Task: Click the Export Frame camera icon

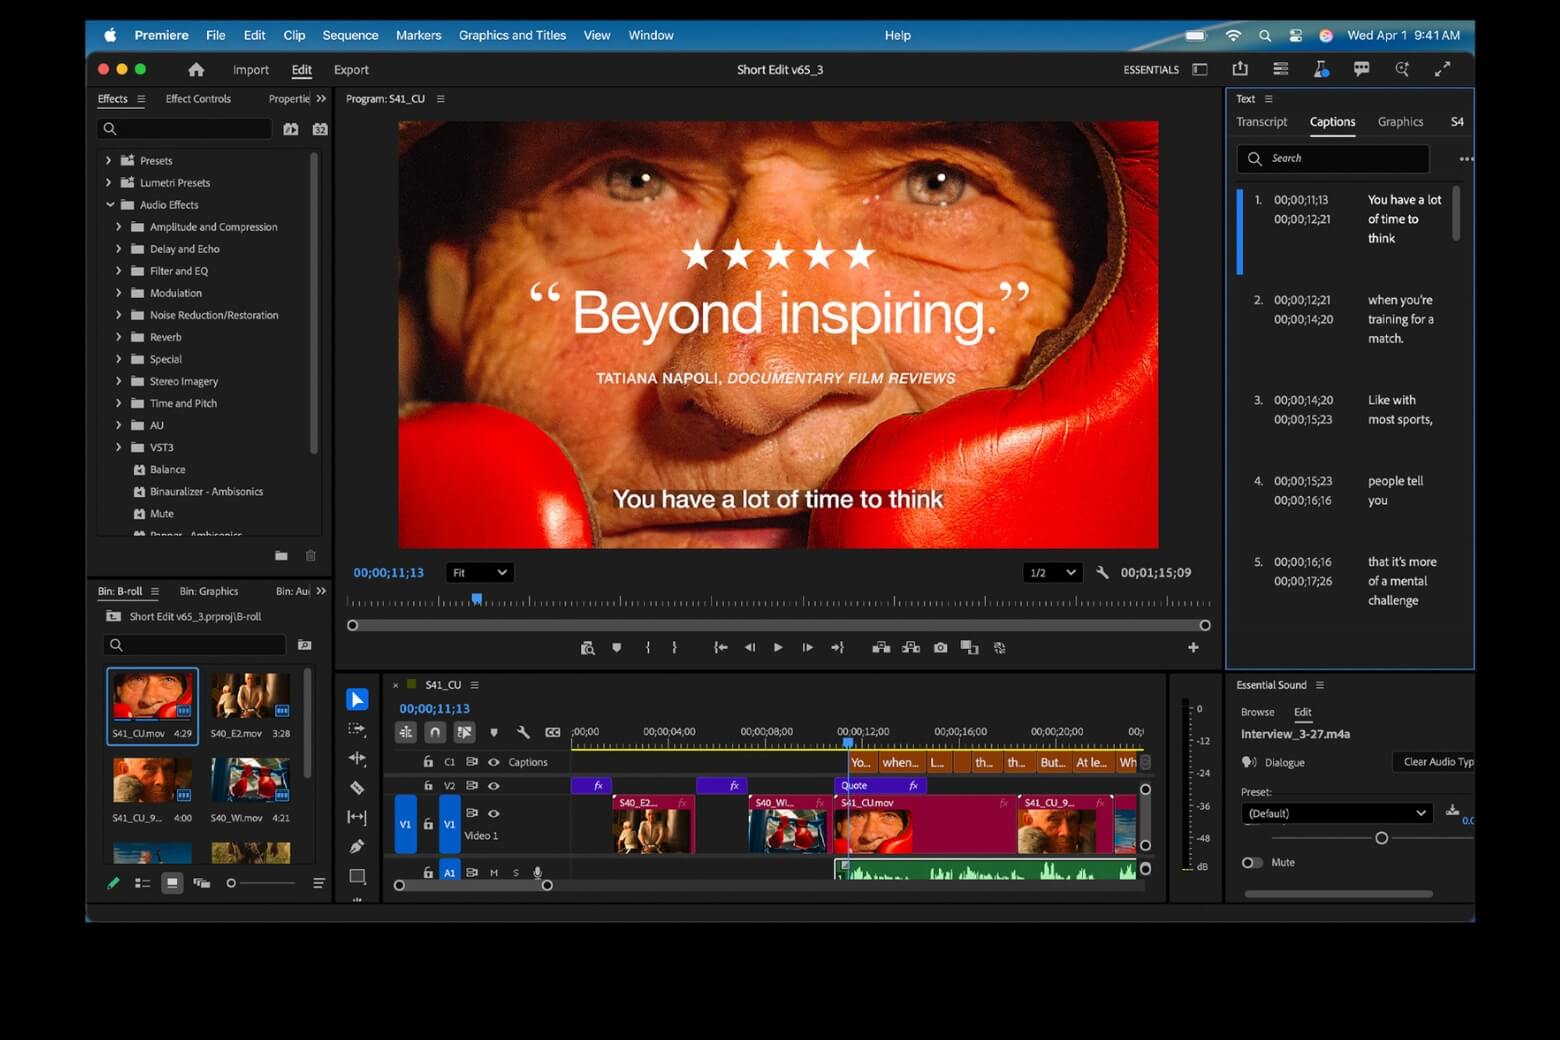Action: point(940,648)
